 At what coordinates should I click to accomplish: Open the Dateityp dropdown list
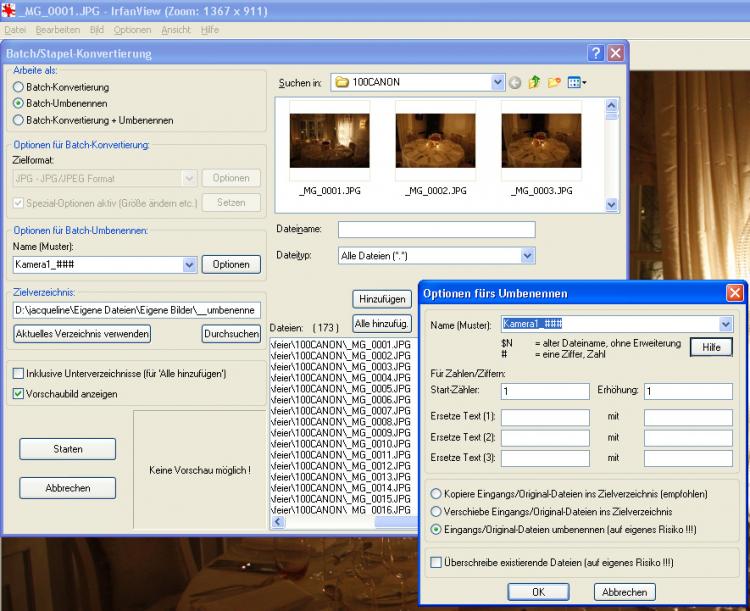pyautogui.click(x=528, y=256)
